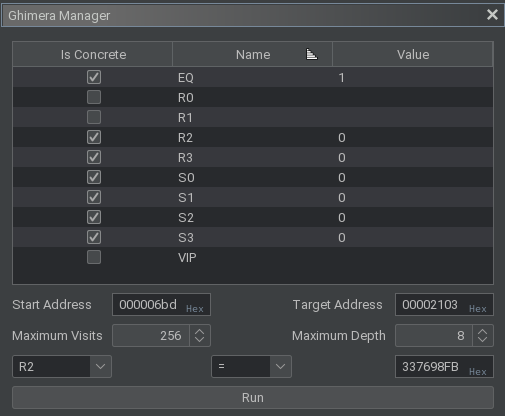Click the R2 name cell in table

pyautogui.click(x=252, y=137)
